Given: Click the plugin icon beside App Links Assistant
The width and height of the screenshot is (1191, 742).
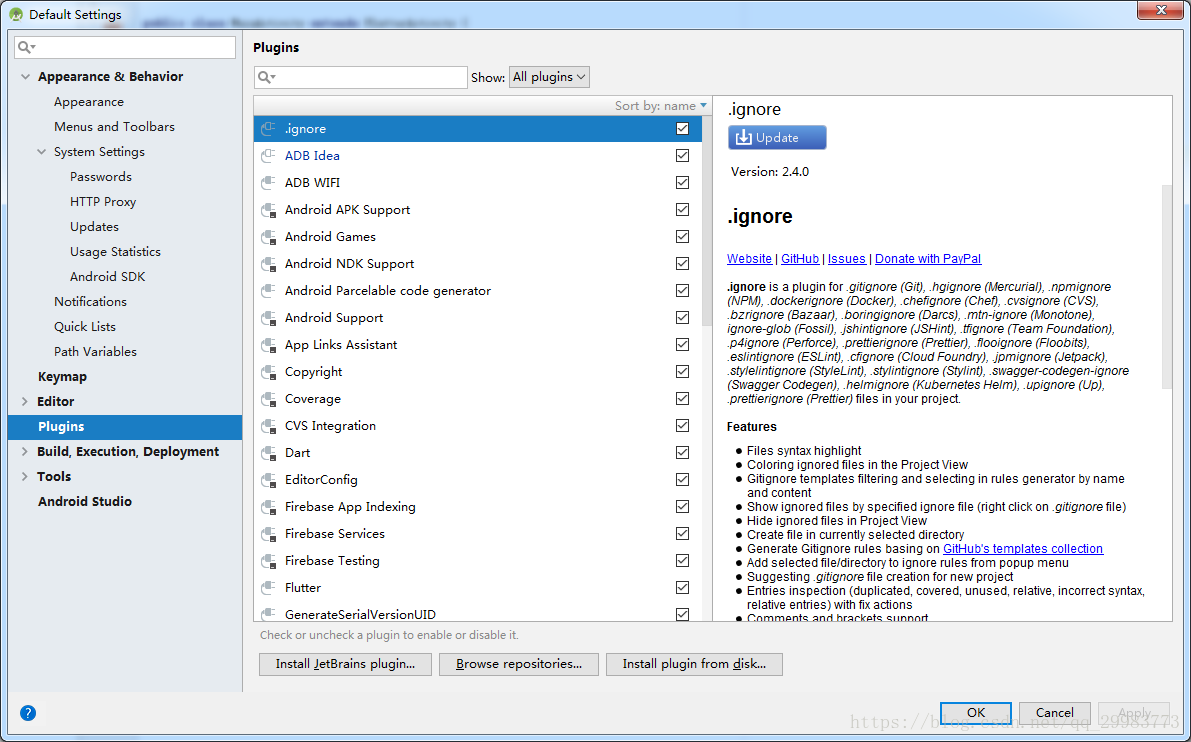Looking at the screenshot, I should point(267,345).
